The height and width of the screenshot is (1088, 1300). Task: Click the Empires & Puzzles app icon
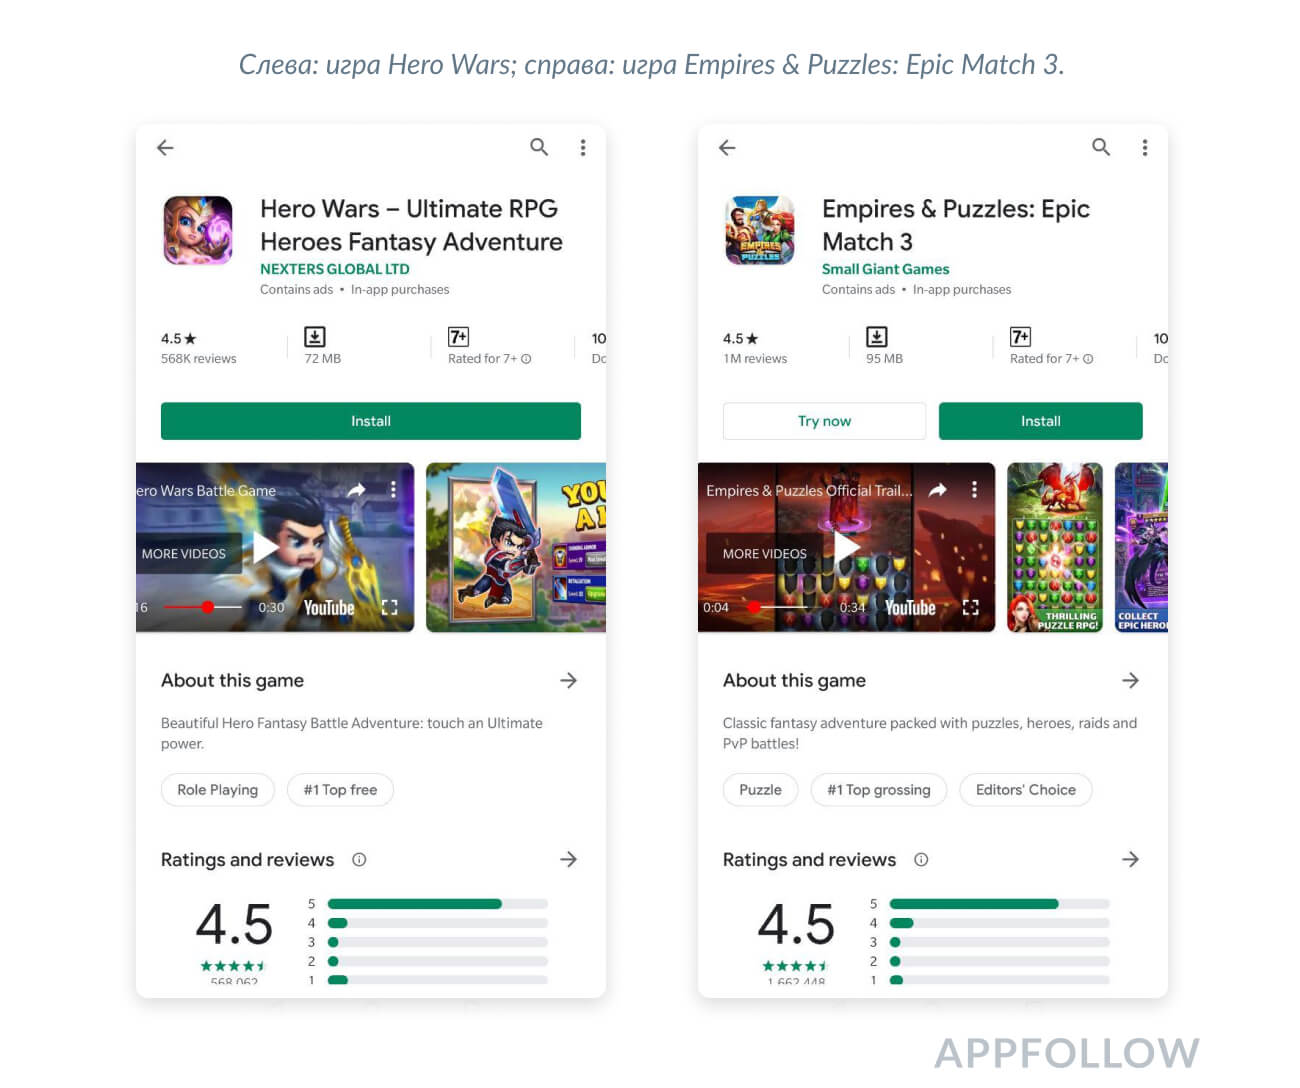[x=760, y=230]
